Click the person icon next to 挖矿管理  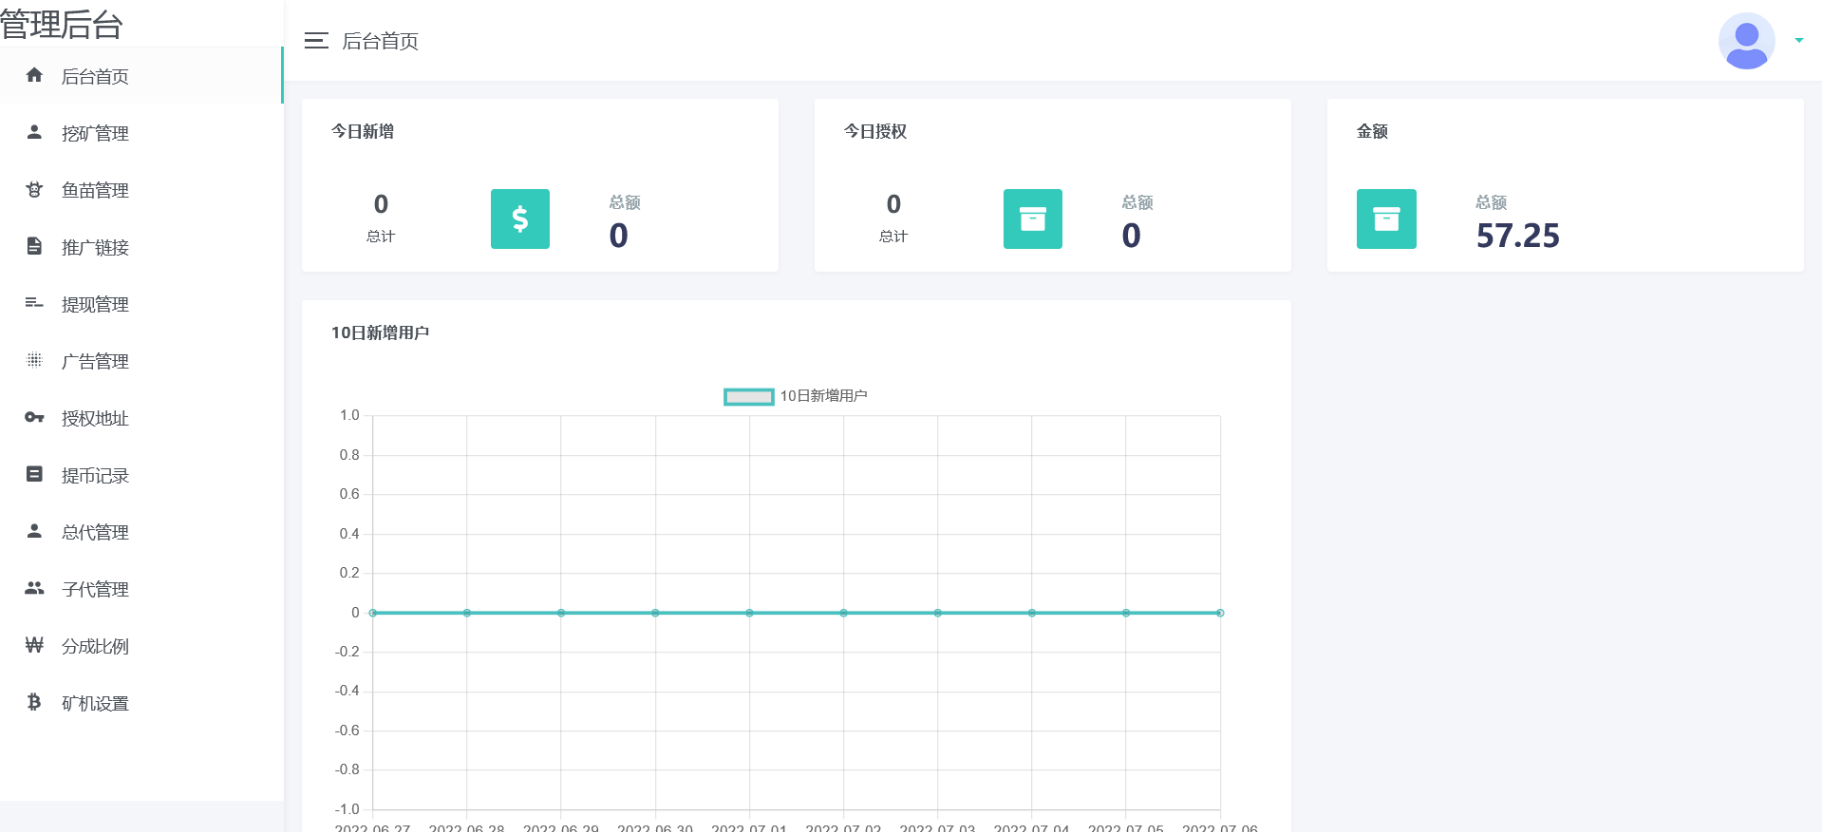34,132
